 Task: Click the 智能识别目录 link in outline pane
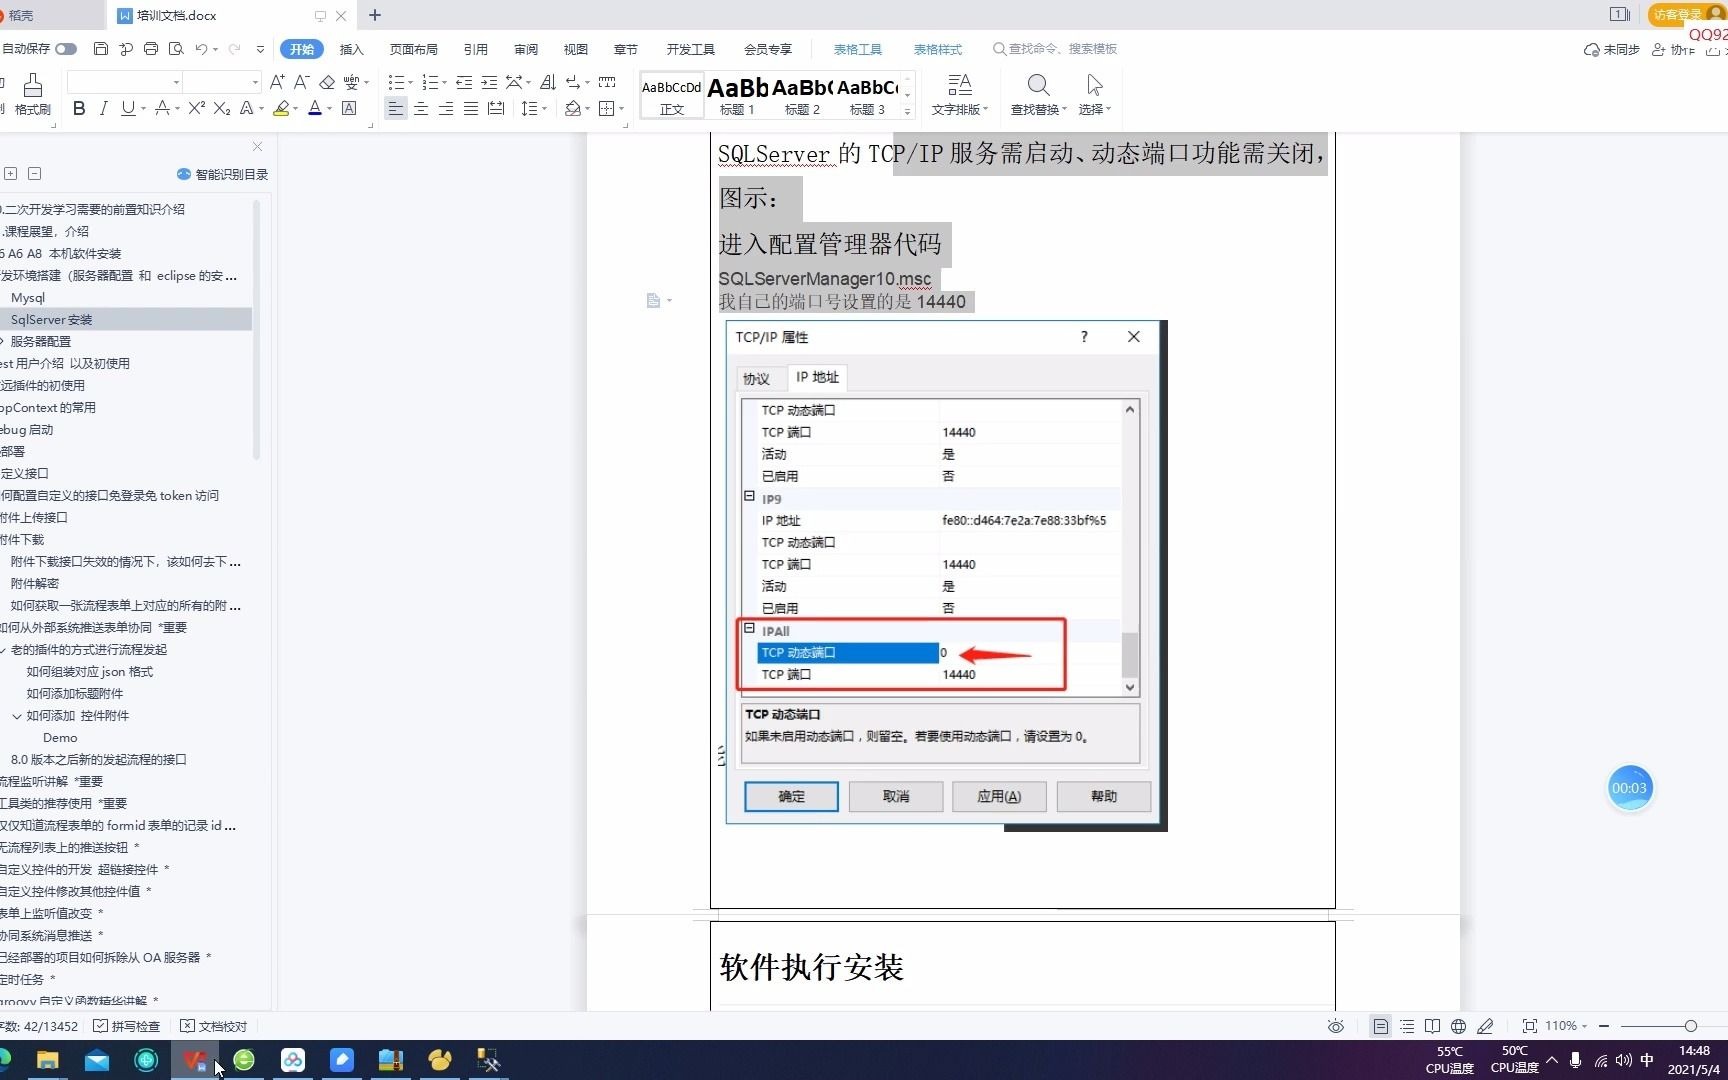tap(222, 174)
